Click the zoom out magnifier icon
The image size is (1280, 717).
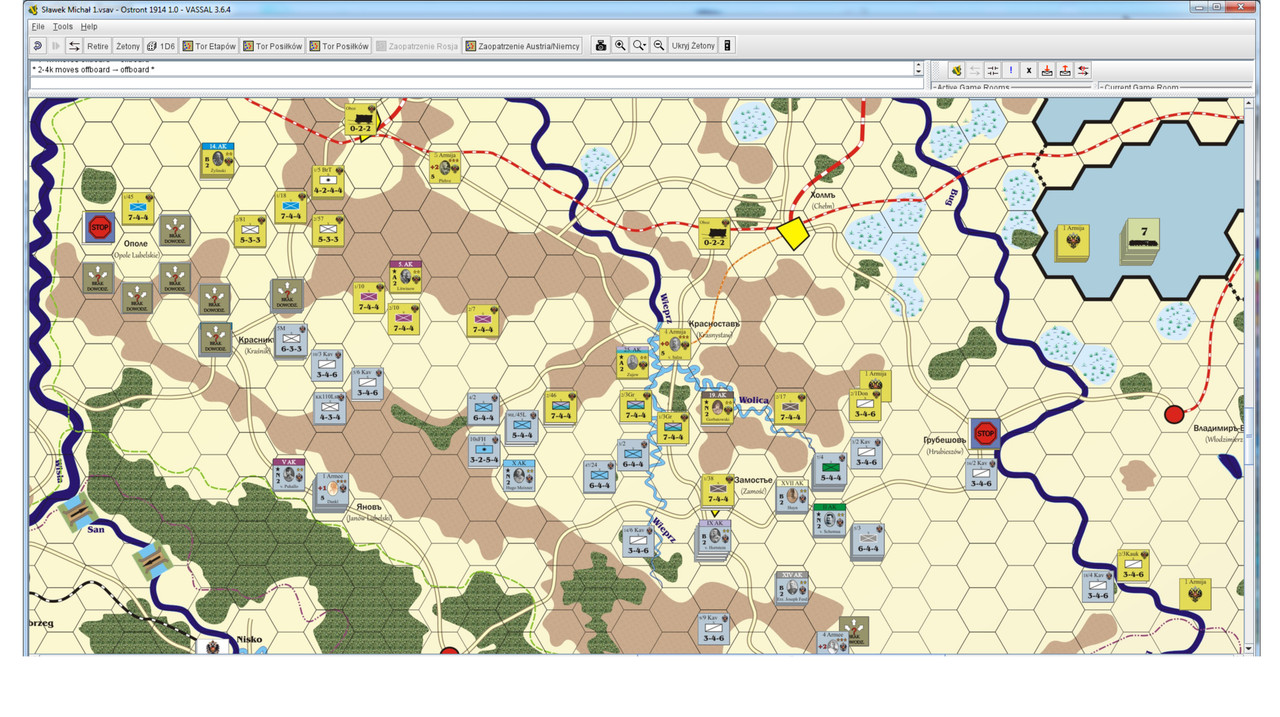(659, 46)
